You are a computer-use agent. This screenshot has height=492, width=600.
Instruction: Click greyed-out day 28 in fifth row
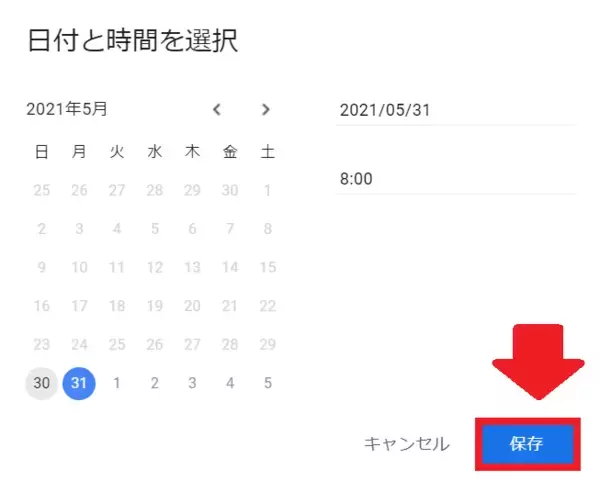coord(230,344)
